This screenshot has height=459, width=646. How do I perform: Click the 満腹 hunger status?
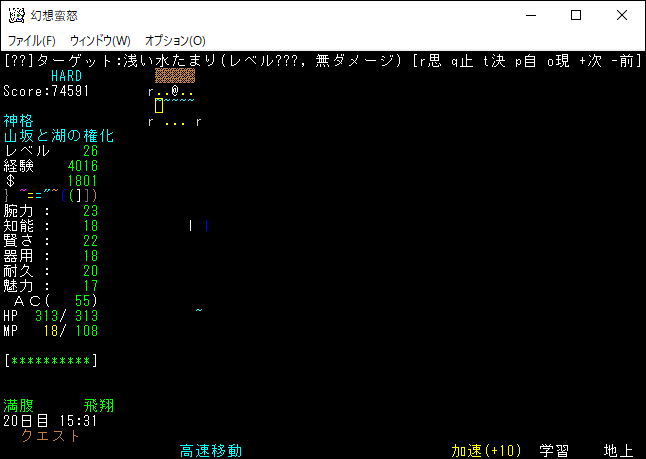point(19,406)
